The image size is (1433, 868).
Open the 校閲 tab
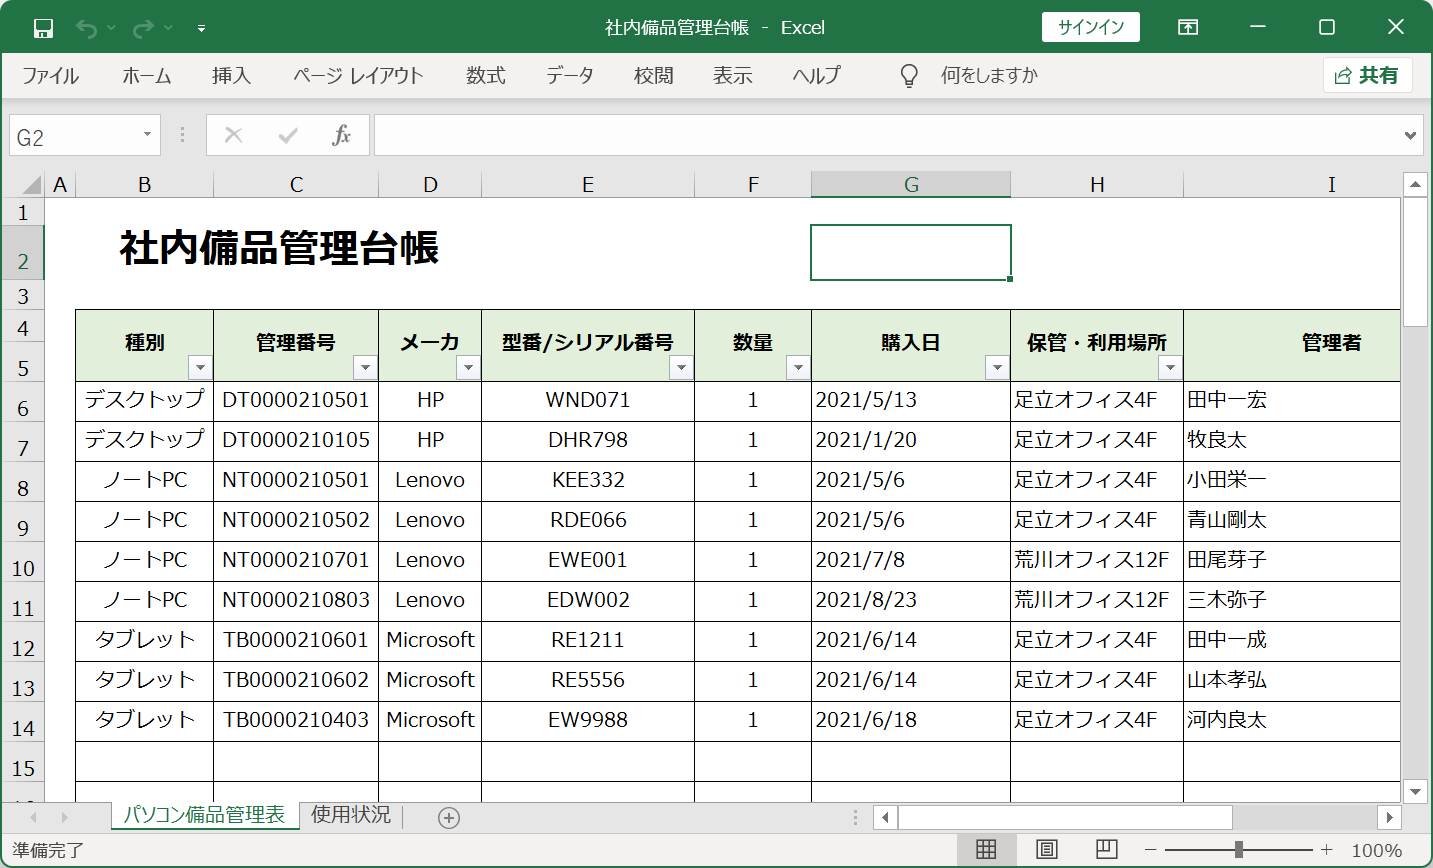coord(653,76)
